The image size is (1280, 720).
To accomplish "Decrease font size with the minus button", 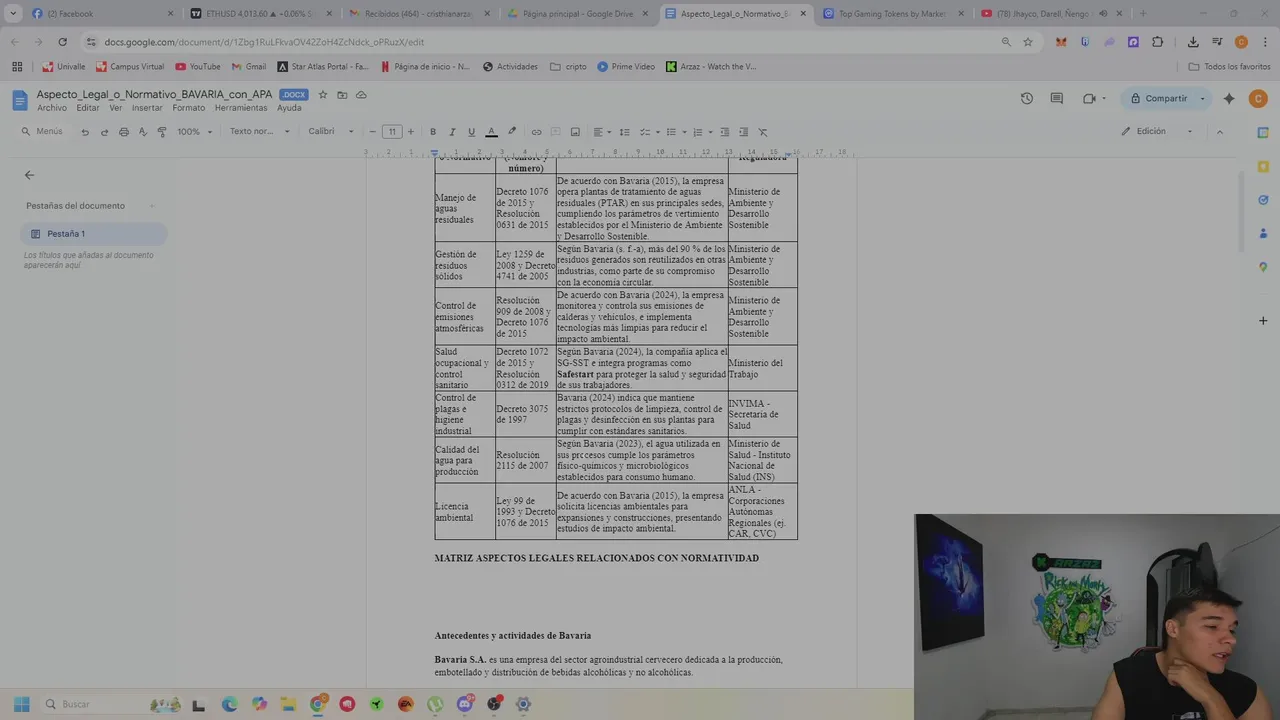I will pyautogui.click(x=373, y=132).
